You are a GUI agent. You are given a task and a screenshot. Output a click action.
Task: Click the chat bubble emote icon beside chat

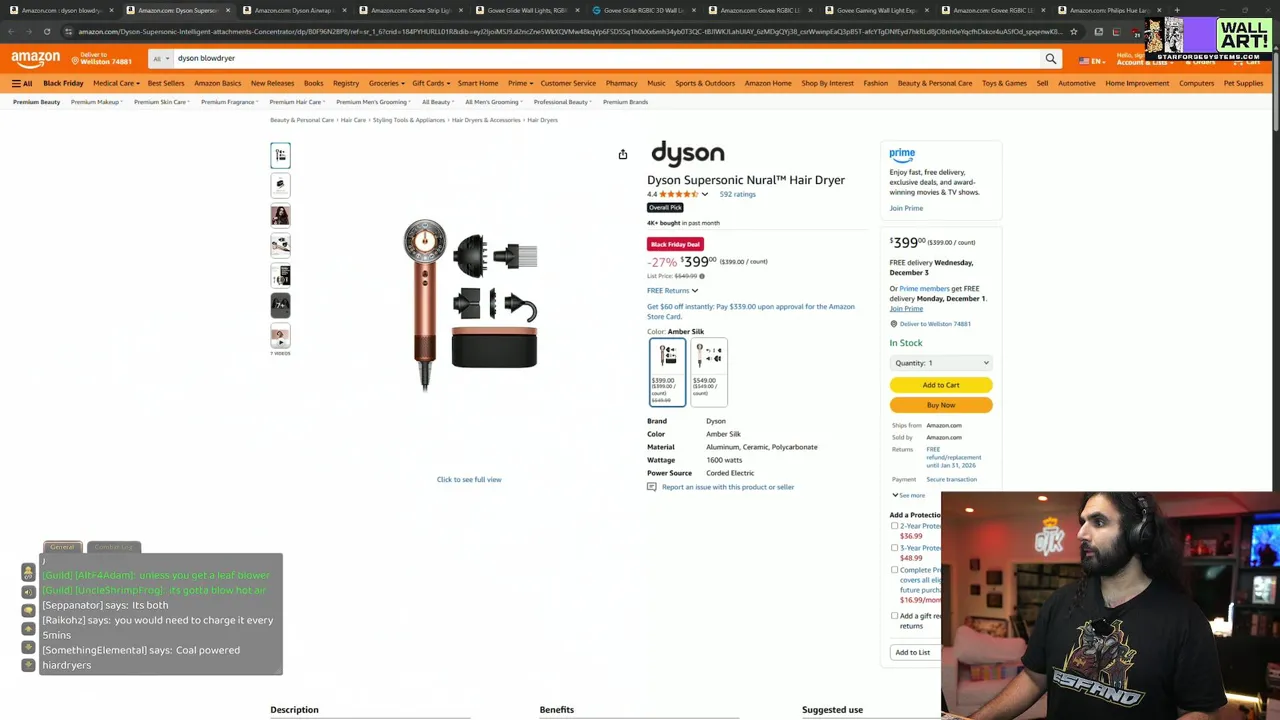(x=28, y=610)
